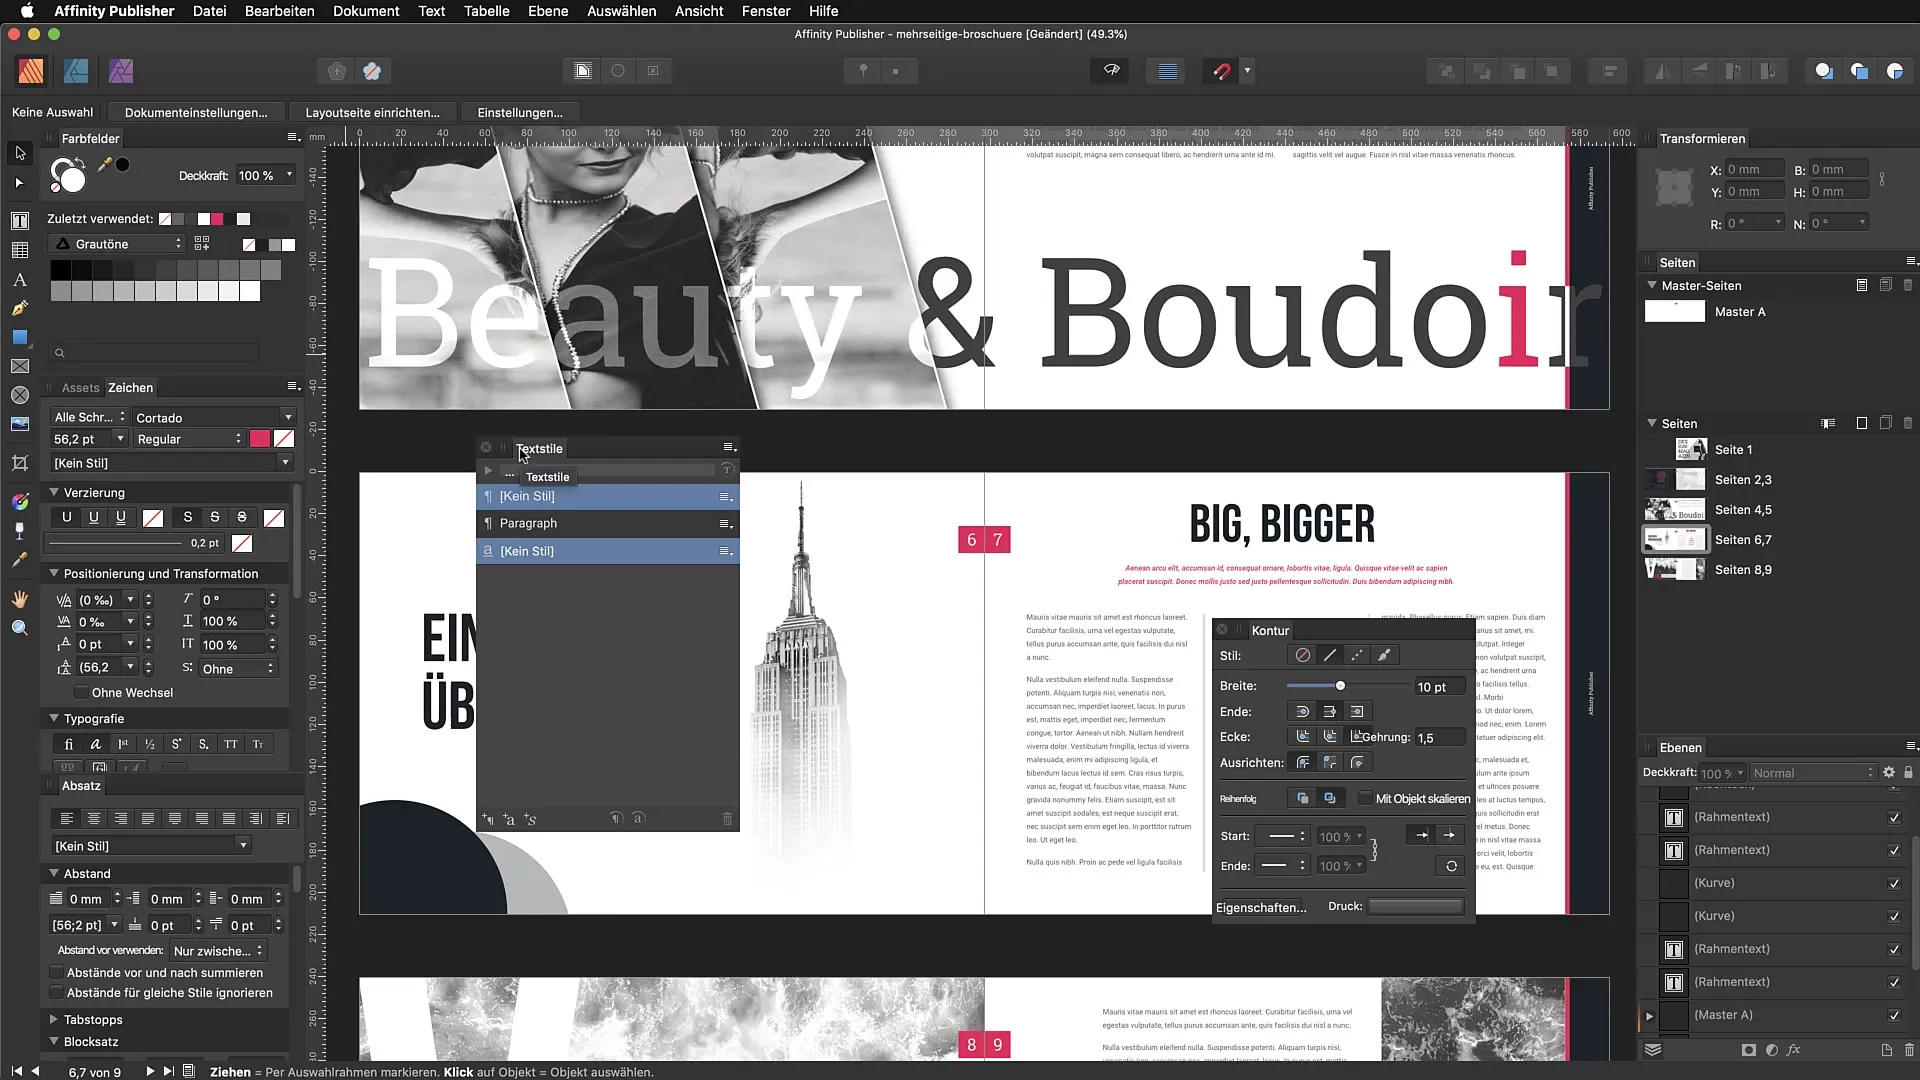Select the Frame Text tool

(20, 221)
